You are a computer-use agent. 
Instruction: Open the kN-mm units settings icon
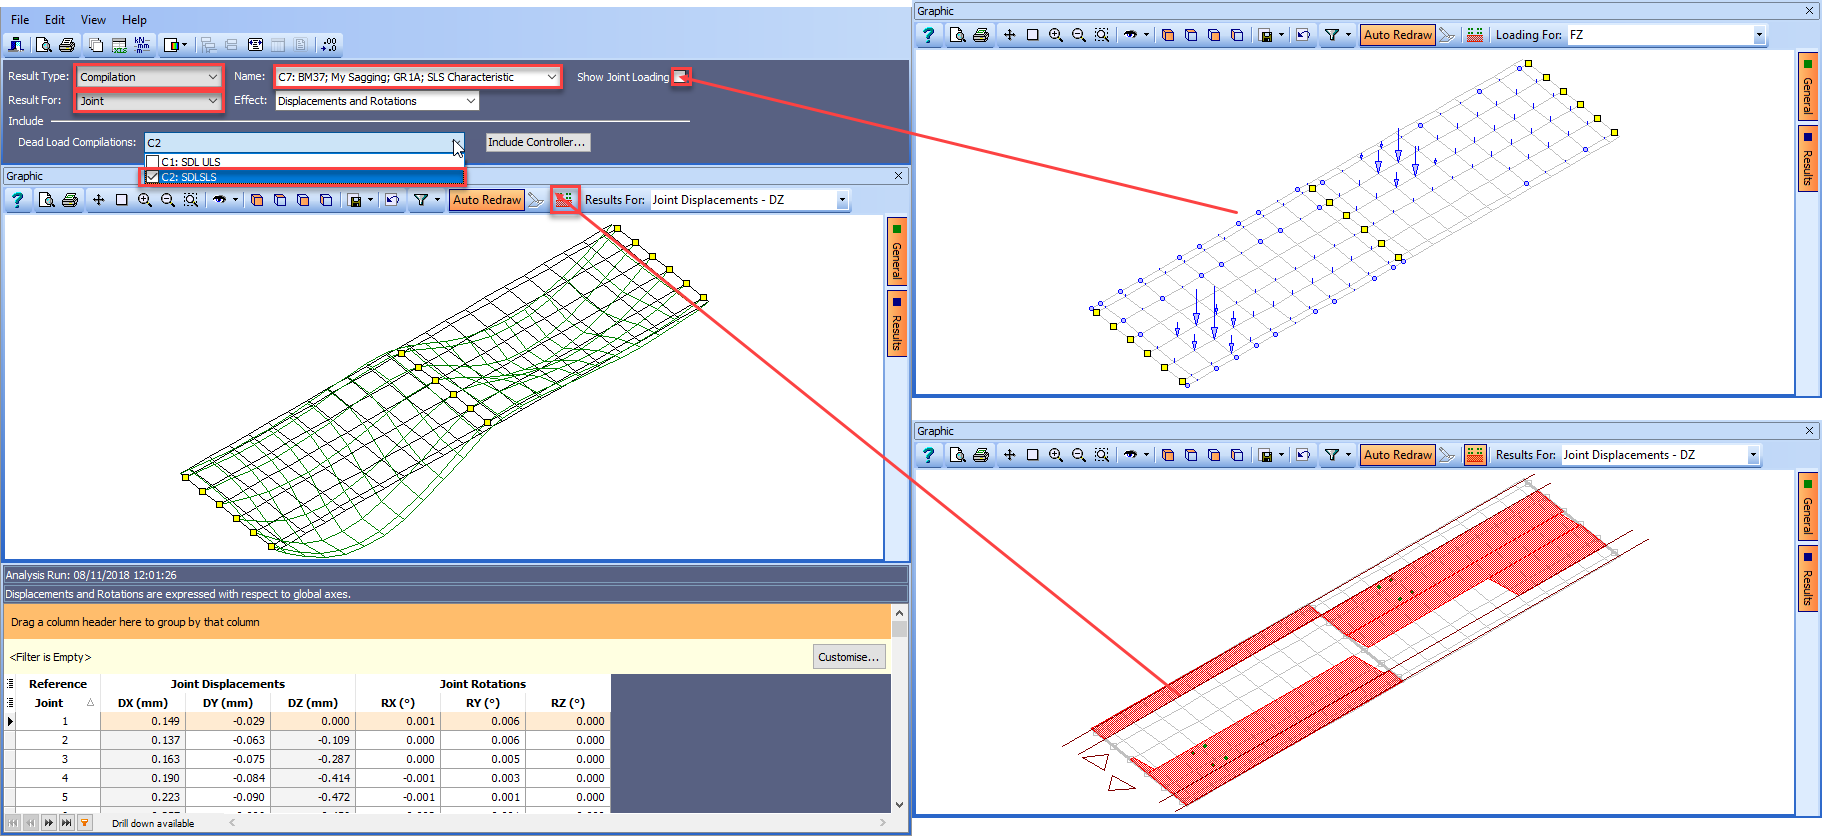tap(142, 45)
